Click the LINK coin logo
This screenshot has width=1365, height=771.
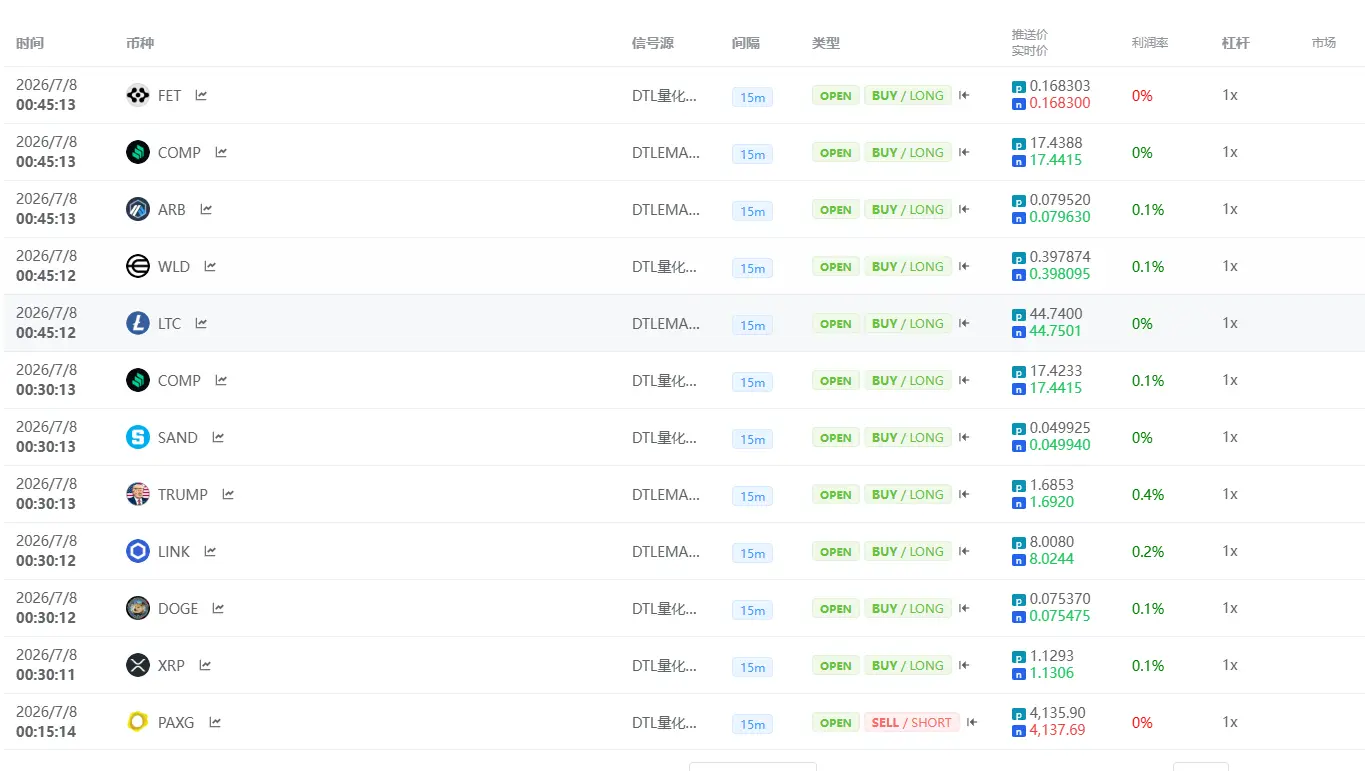(x=138, y=551)
